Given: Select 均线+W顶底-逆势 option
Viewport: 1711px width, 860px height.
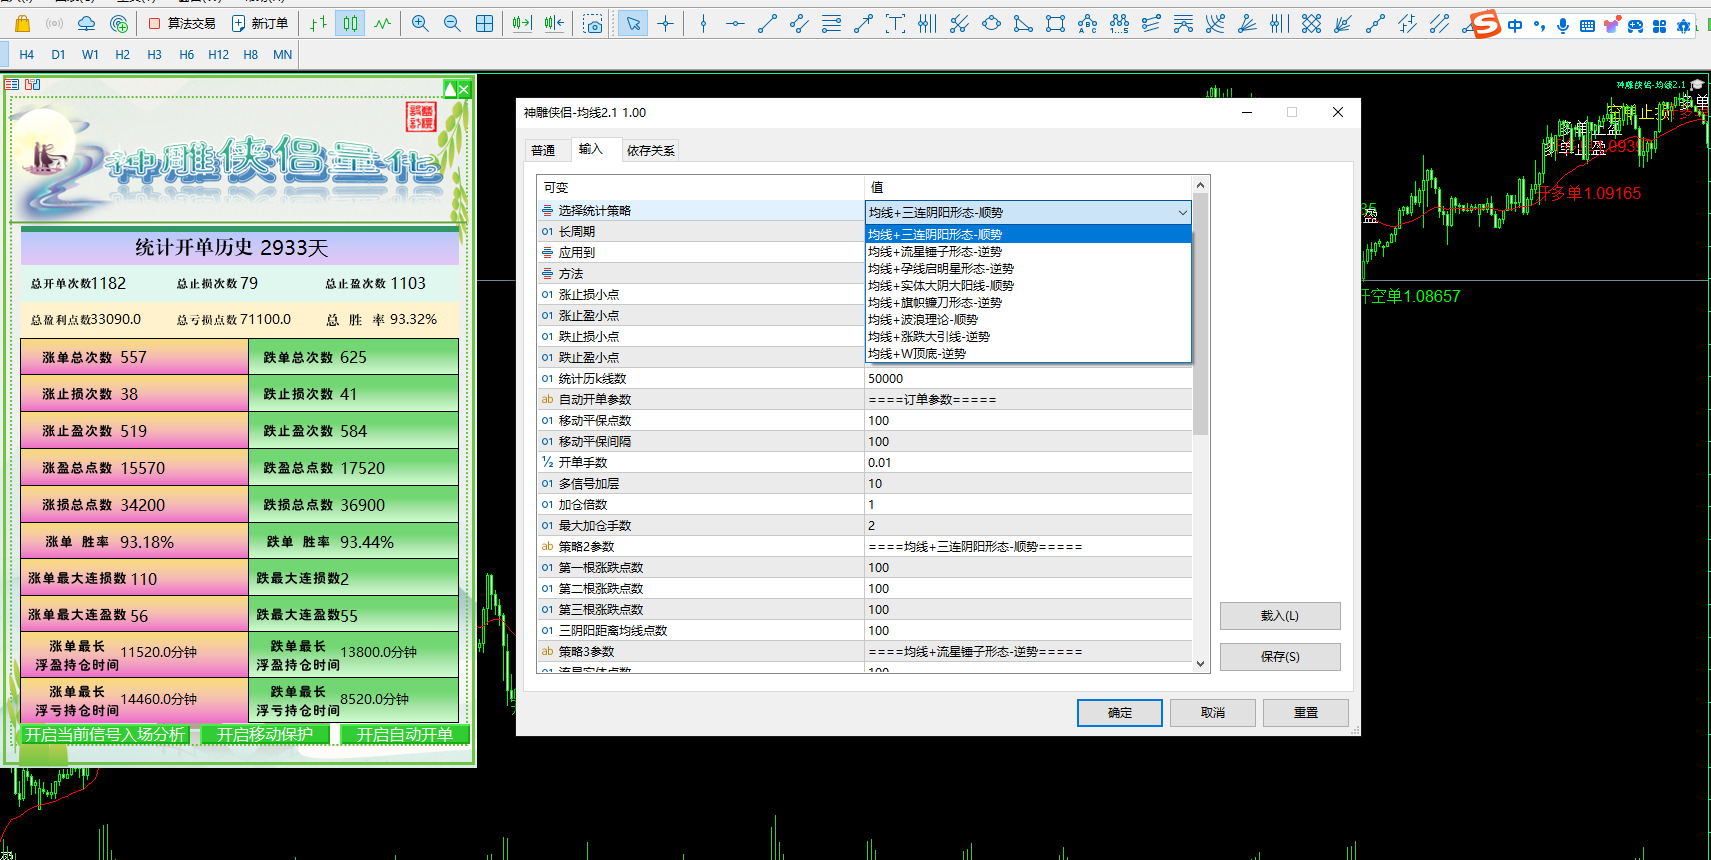Looking at the screenshot, I should click(x=917, y=354).
